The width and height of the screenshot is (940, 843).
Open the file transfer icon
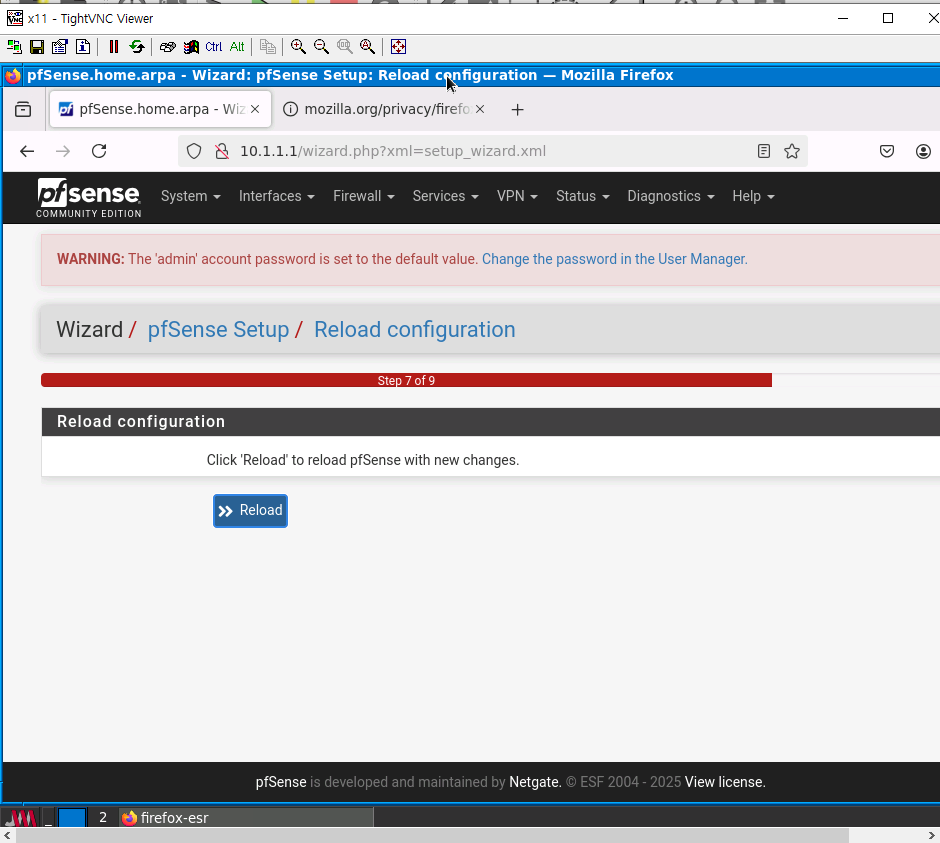[x=268, y=47]
